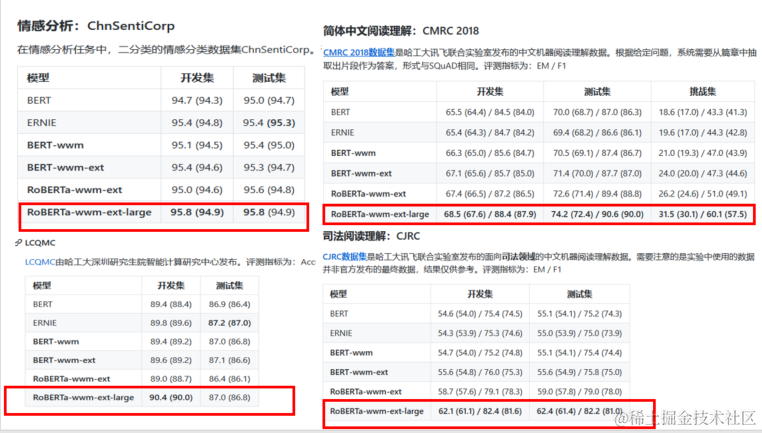Image resolution: width=762 pixels, height=433 pixels.
Task: Click the cell 58.7 (57.6) / 79.1 (78.3)
Action: [480, 391]
